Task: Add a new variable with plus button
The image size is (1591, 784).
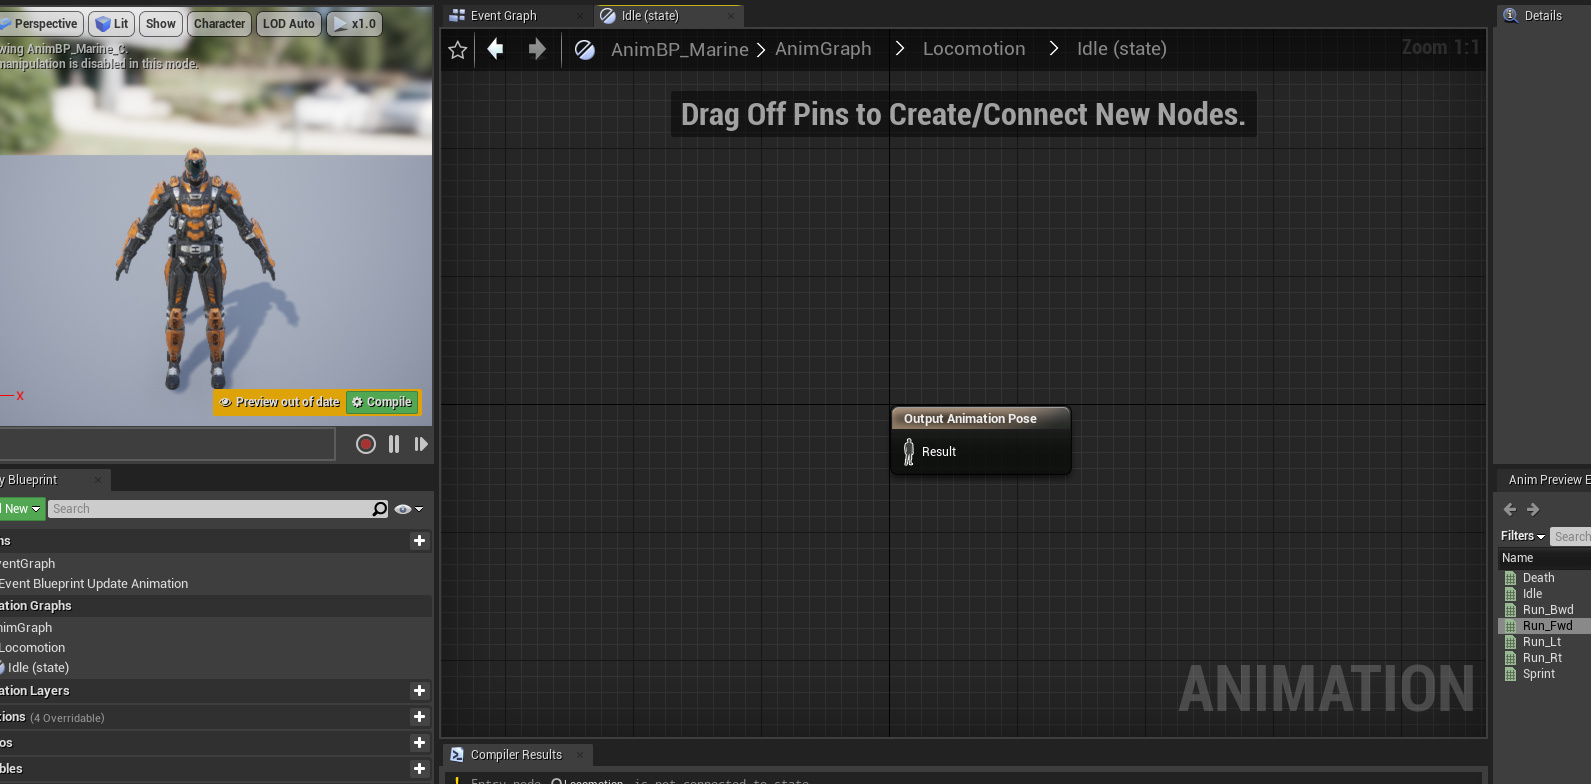Action: tap(419, 769)
